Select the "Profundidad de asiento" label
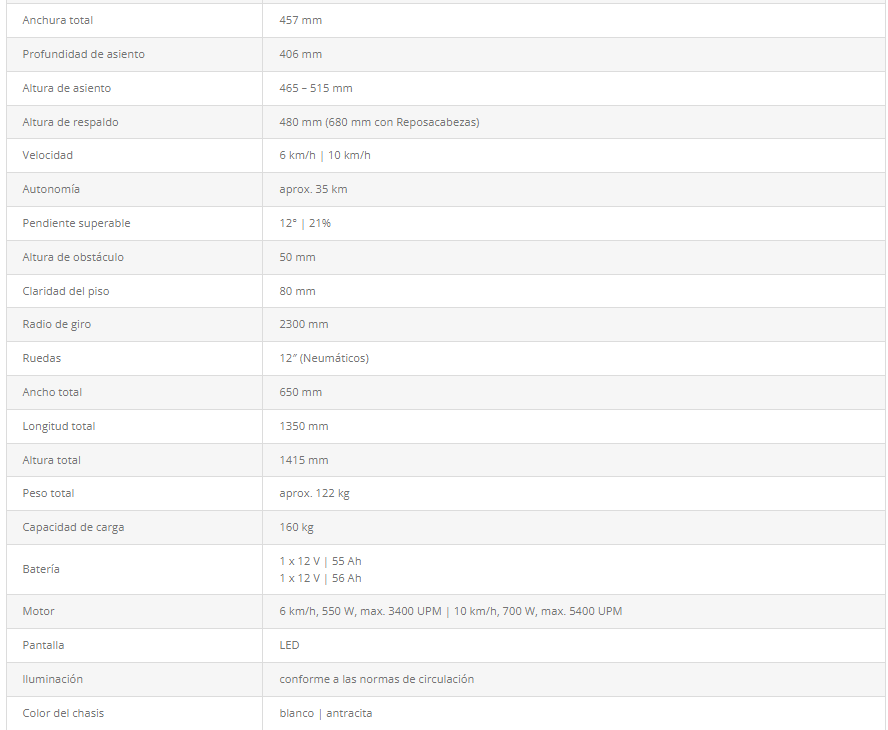Screen dimensions: 888x730 point(83,54)
